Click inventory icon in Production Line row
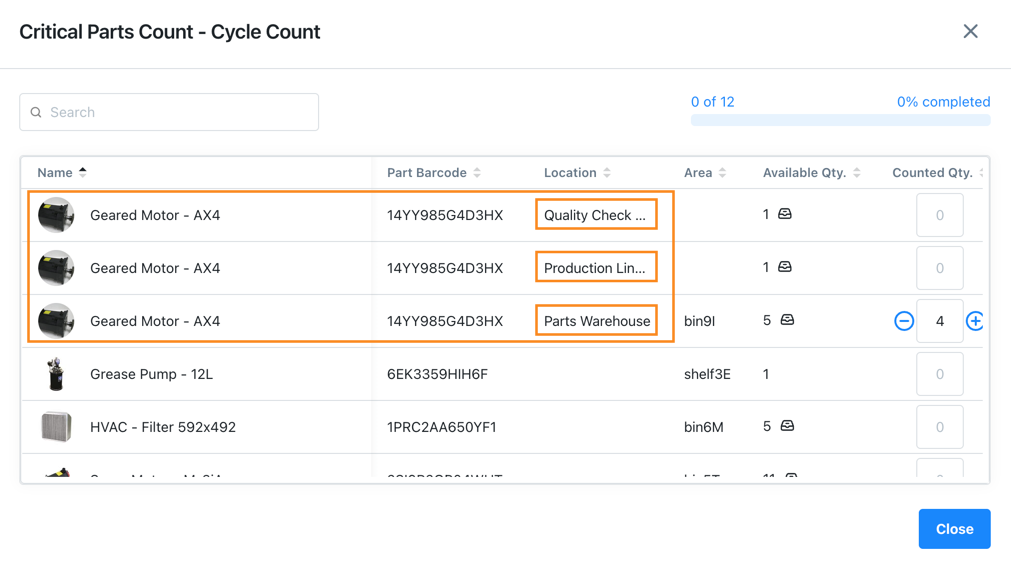 (785, 266)
